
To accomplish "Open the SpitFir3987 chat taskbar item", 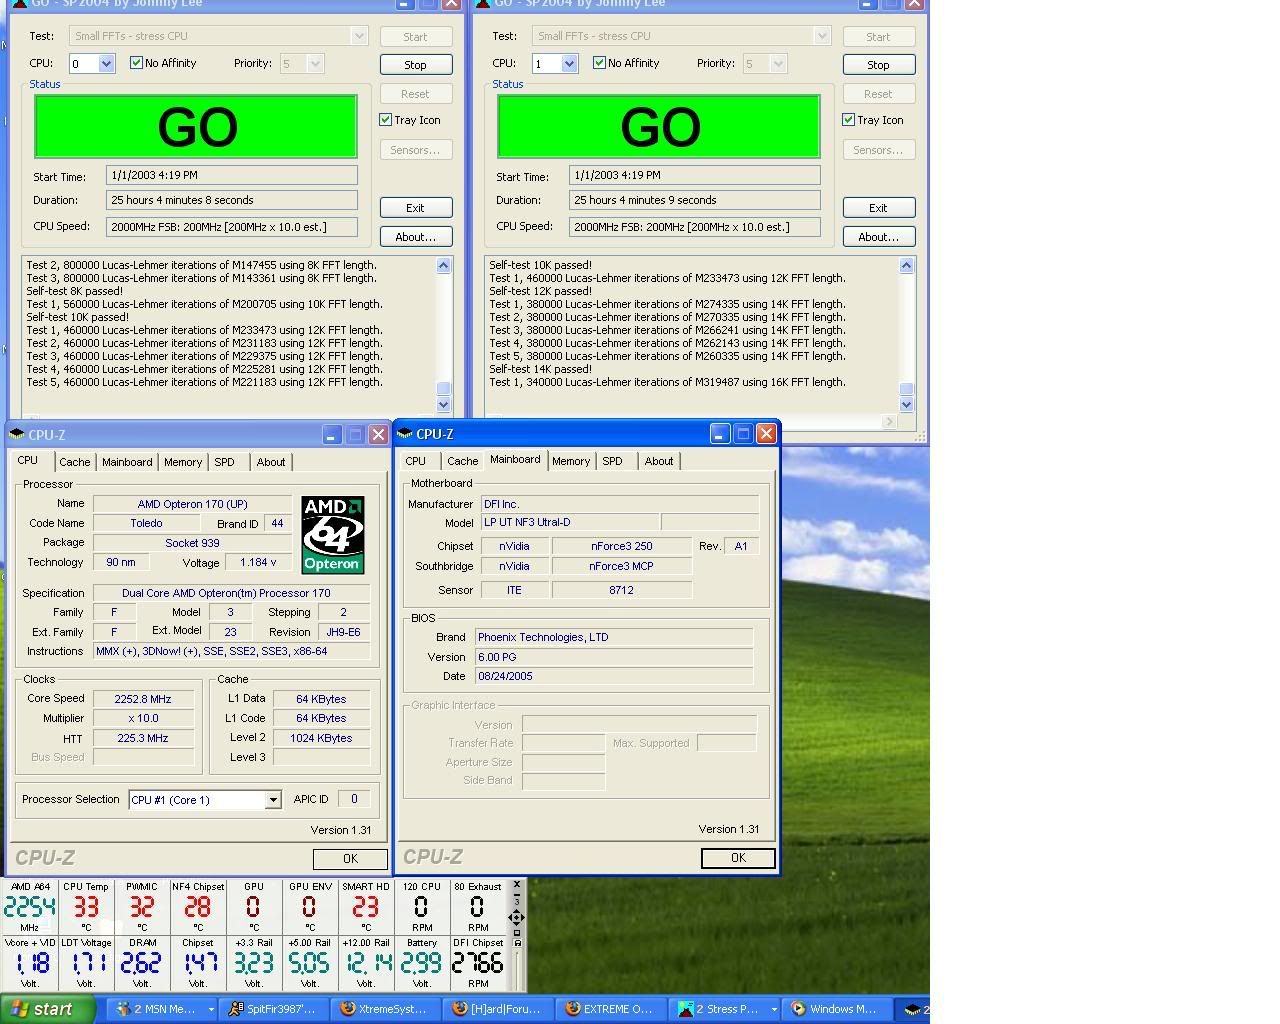I will 273,1009.
